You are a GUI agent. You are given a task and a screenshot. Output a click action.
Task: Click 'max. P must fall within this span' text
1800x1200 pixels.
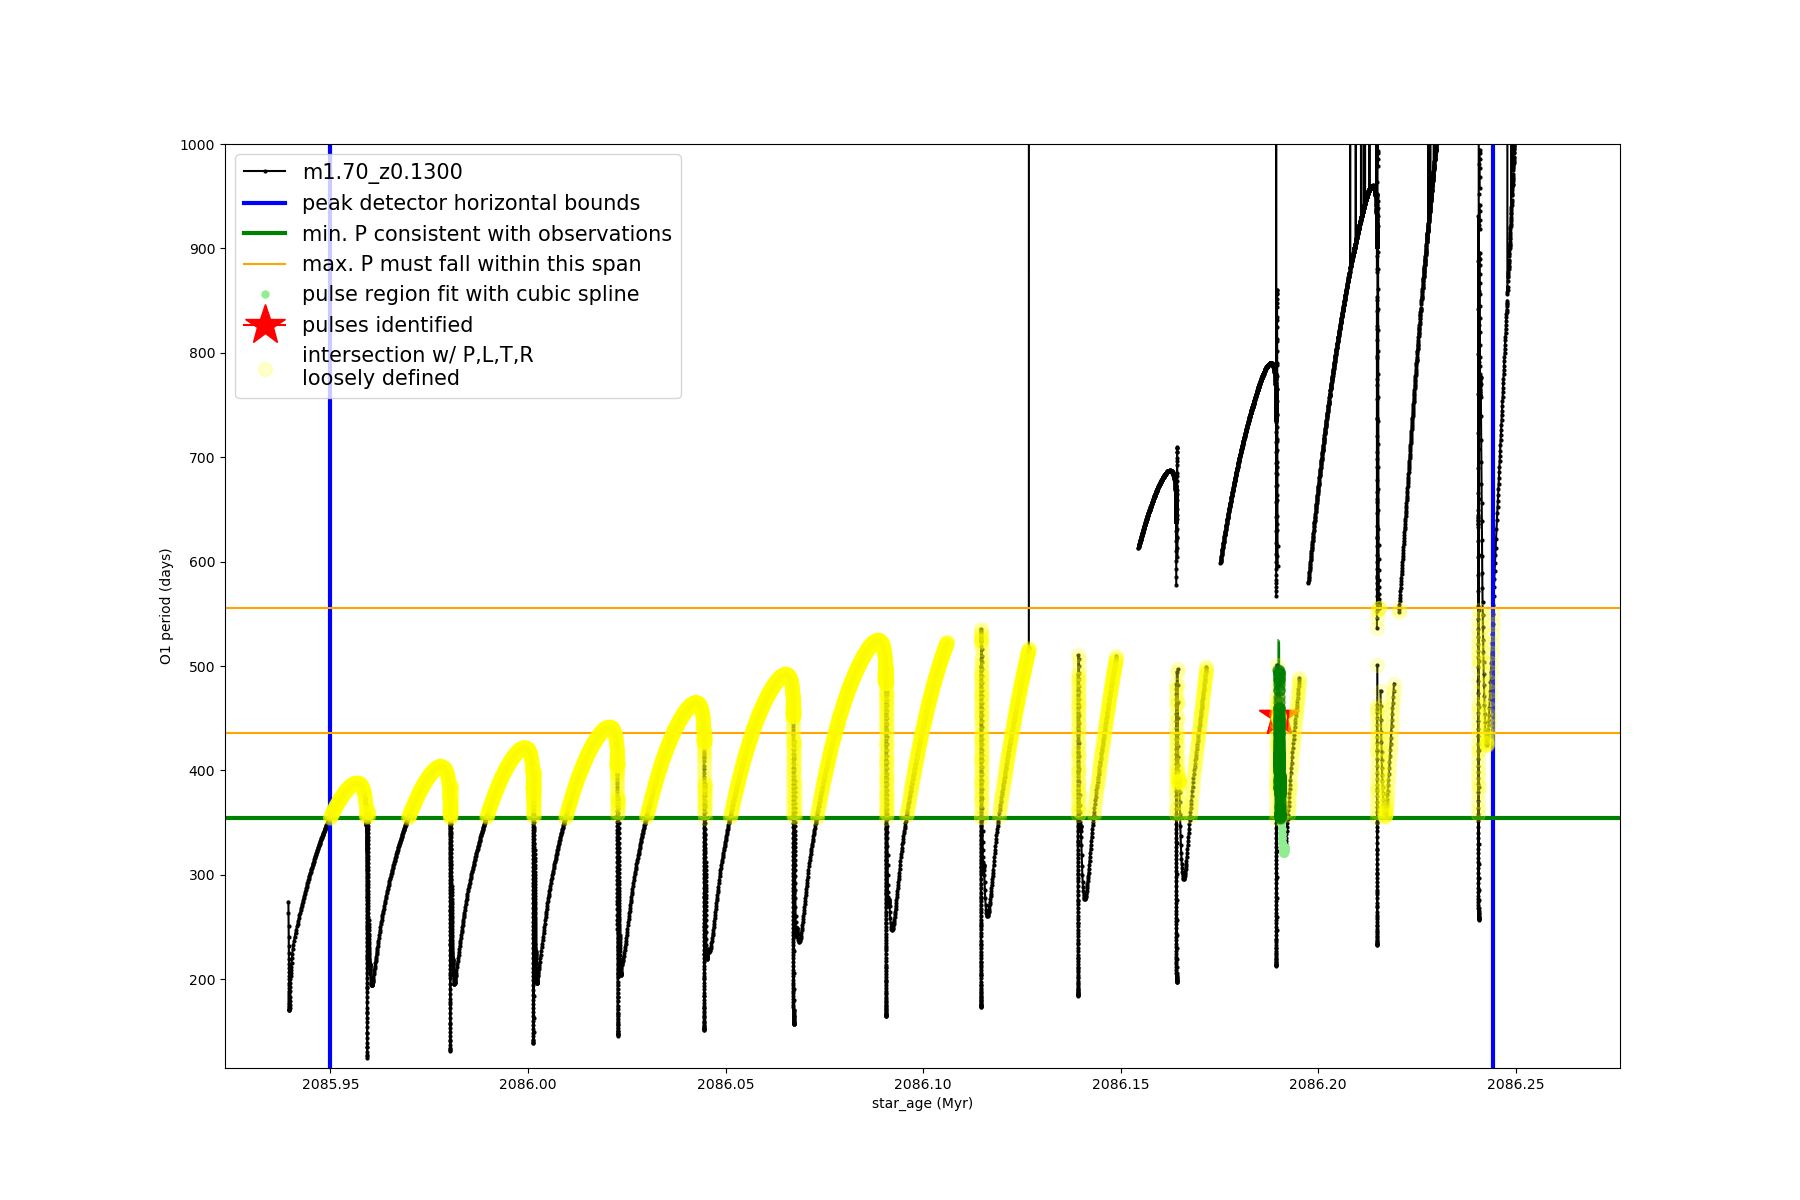[x=471, y=264]
